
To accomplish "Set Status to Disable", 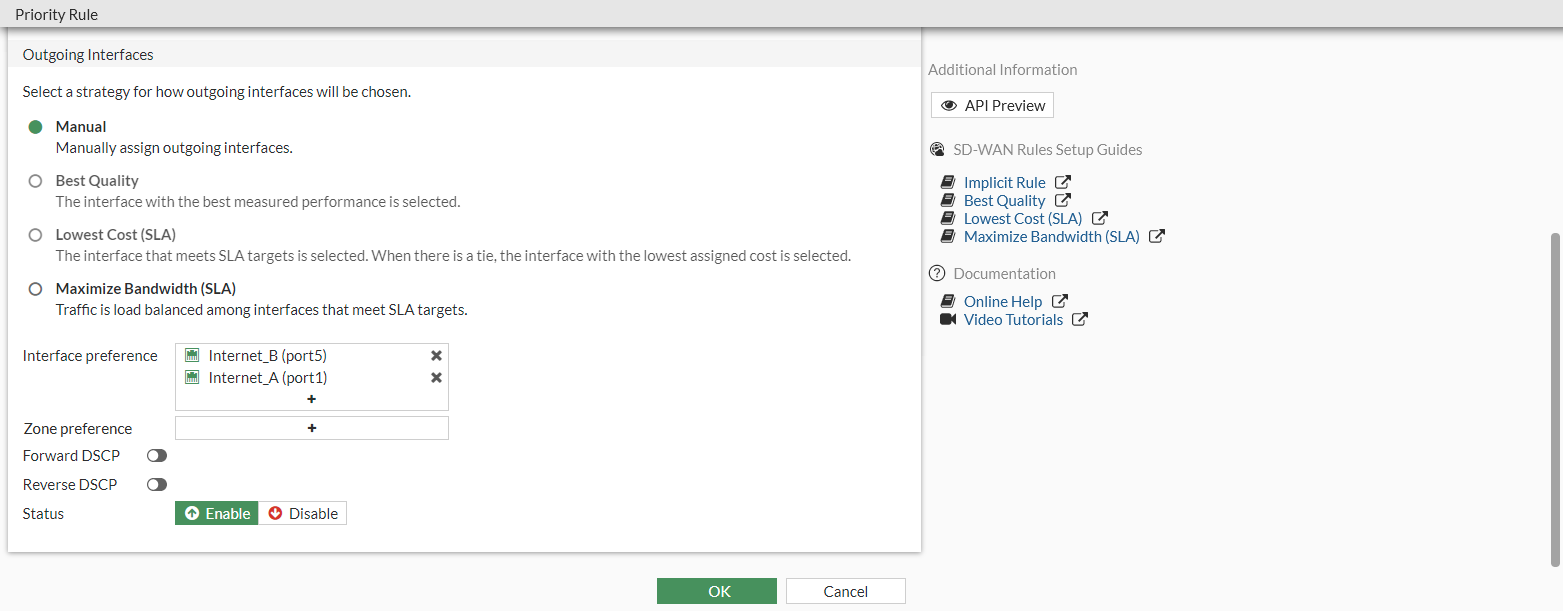I will pyautogui.click(x=303, y=514).
